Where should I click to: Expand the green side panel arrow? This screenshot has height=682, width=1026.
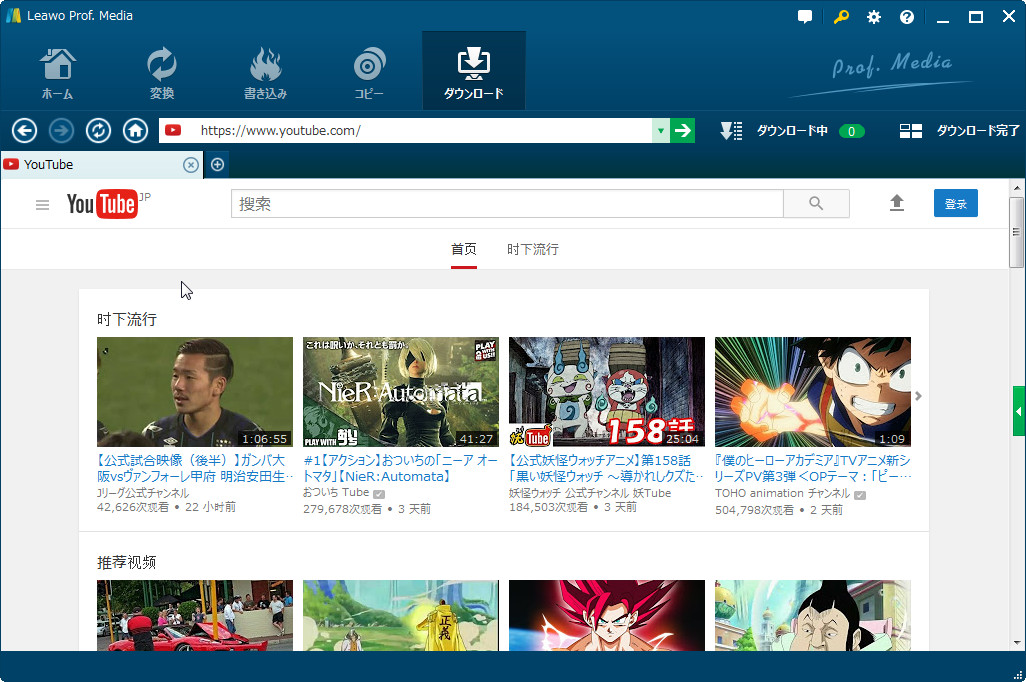coord(1019,411)
